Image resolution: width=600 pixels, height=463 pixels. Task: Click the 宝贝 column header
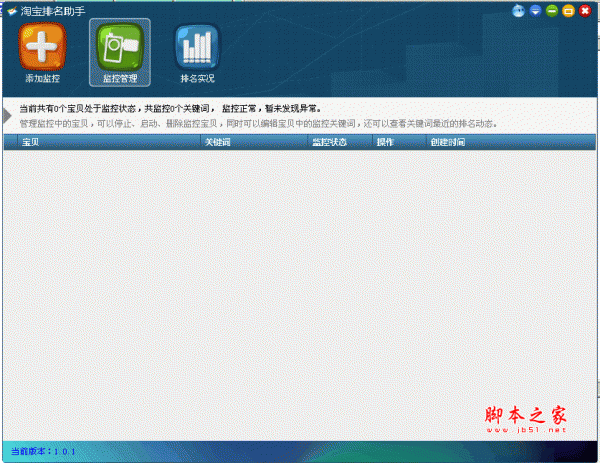tap(109, 142)
